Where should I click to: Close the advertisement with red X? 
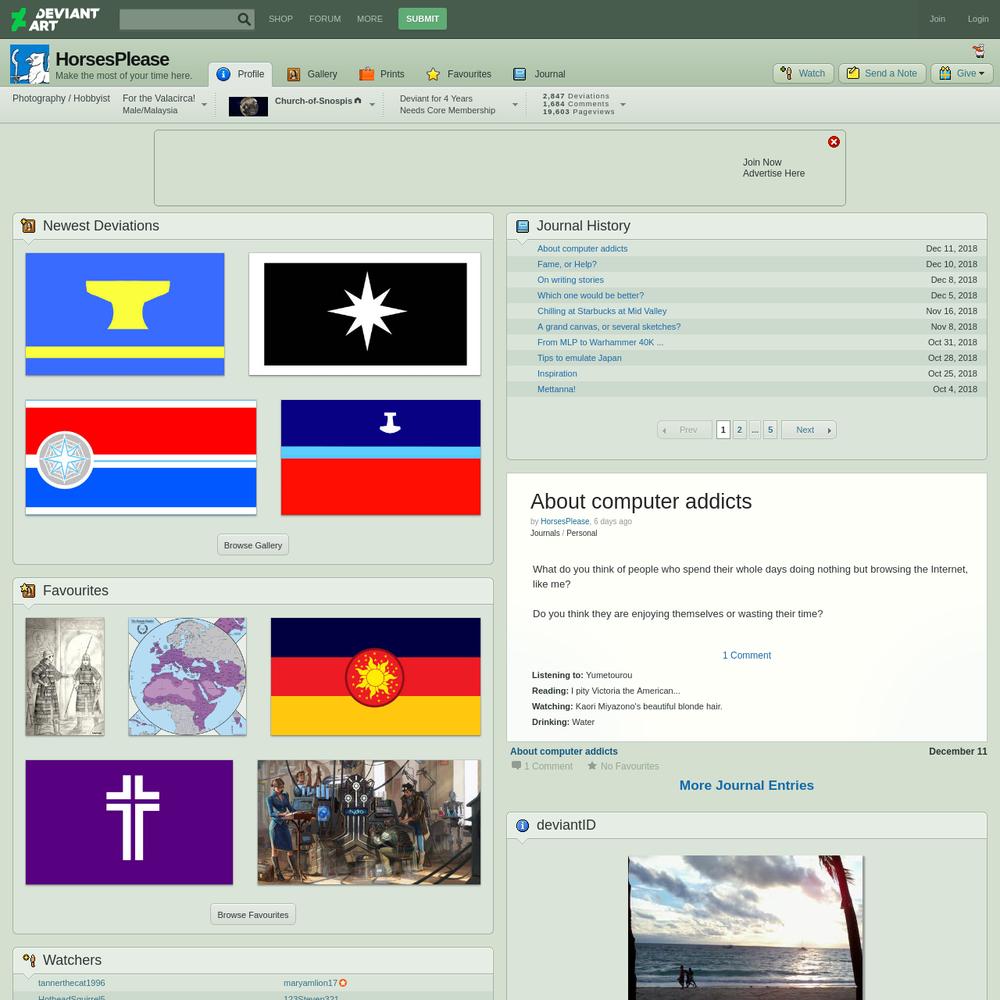pos(834,142)
